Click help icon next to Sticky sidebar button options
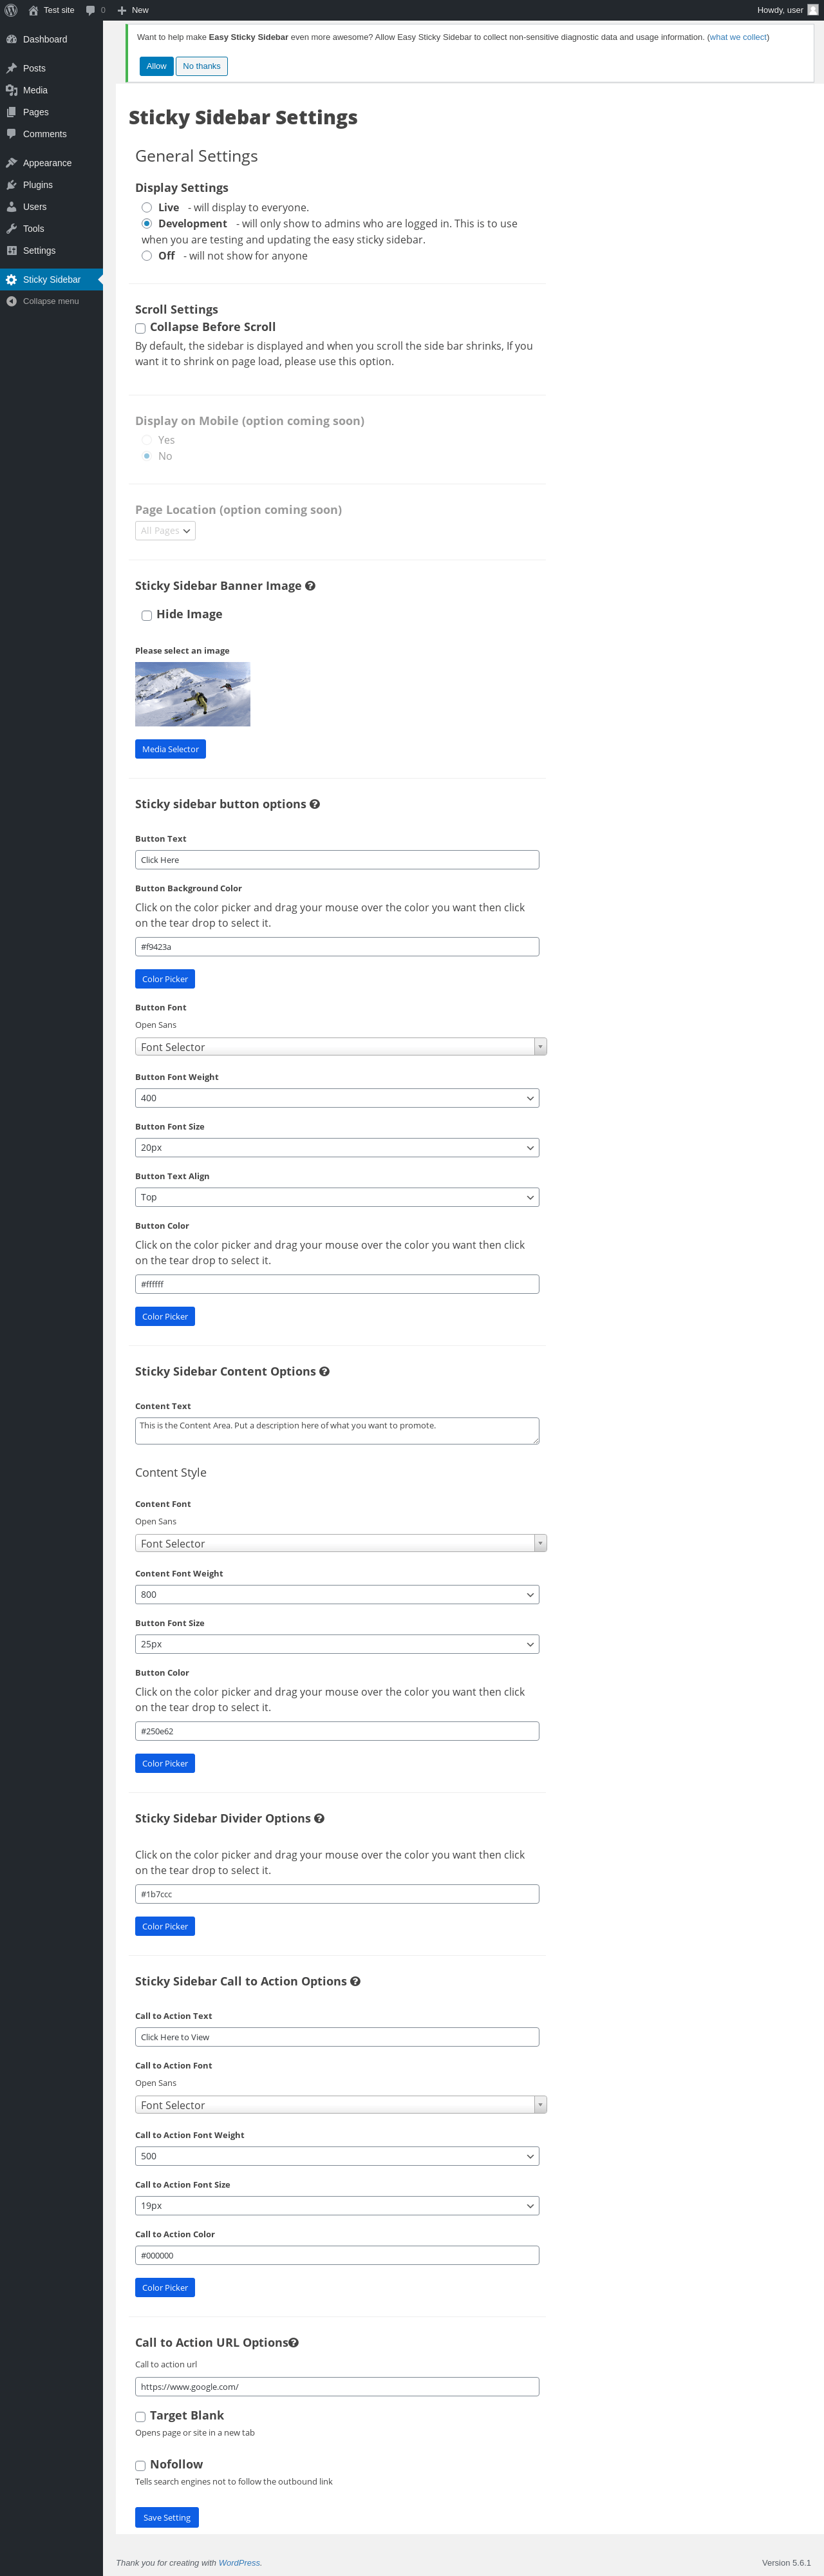This screenshot has height=2576, width=824. pyautogui.click(x=315, y=804)
